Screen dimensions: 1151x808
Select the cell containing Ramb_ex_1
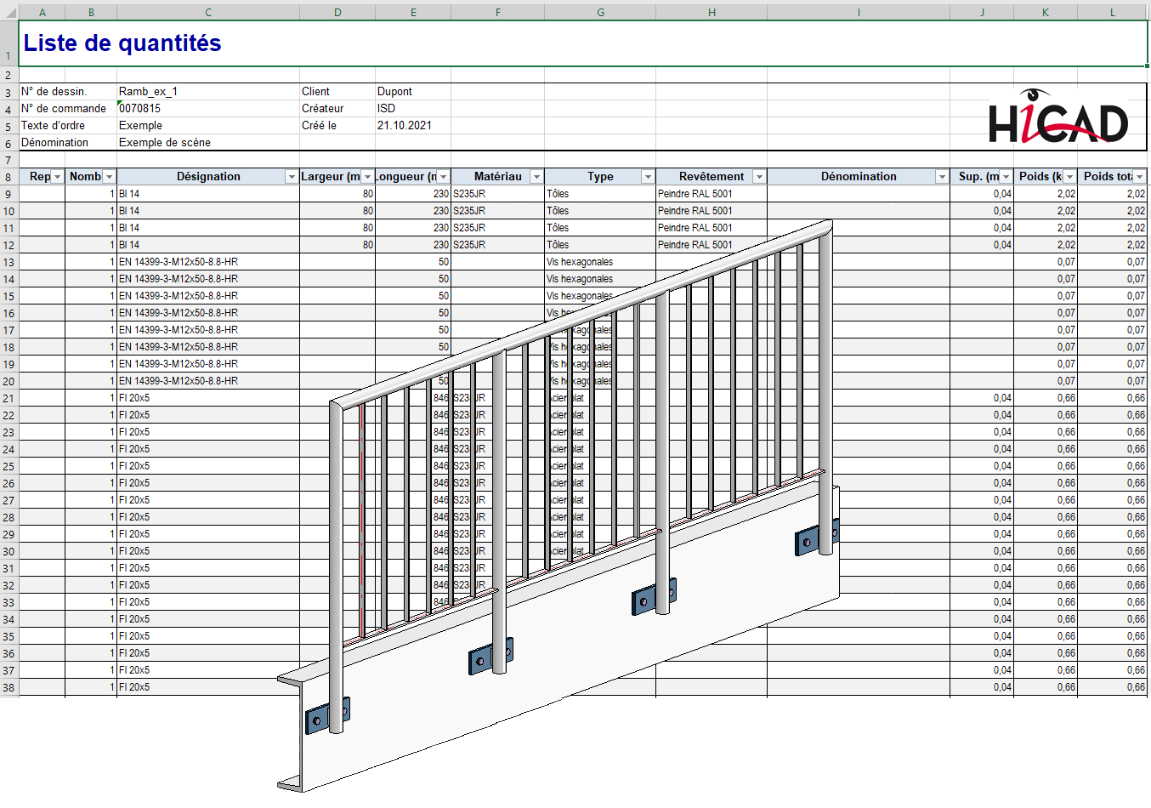[x=148, y=92]
